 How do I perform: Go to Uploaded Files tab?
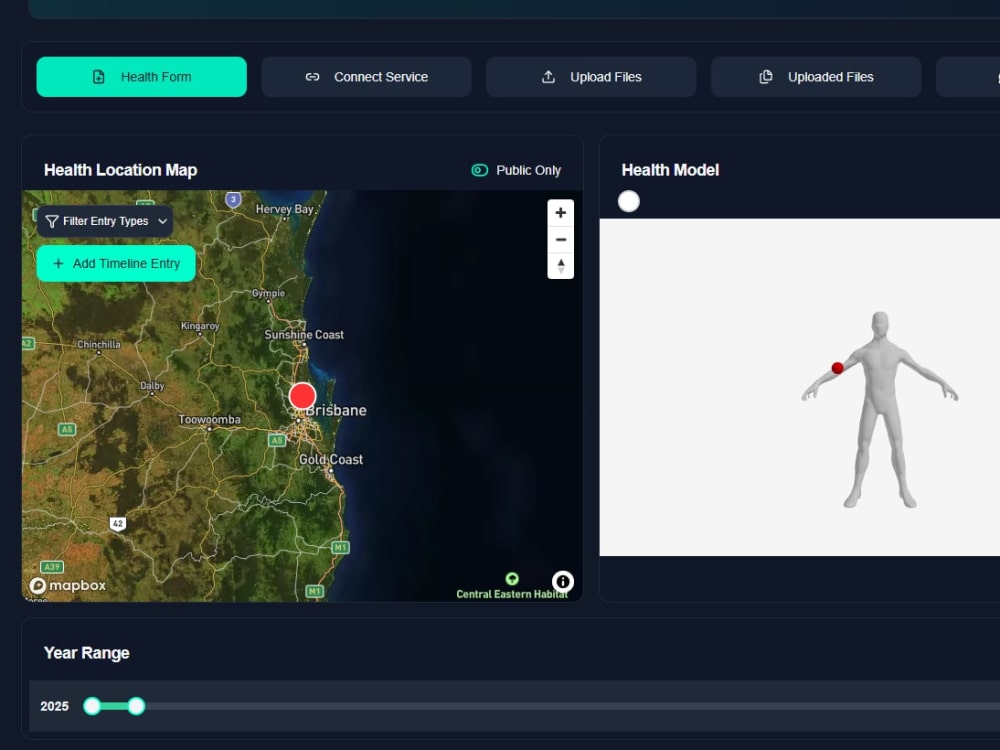[816, 77]
